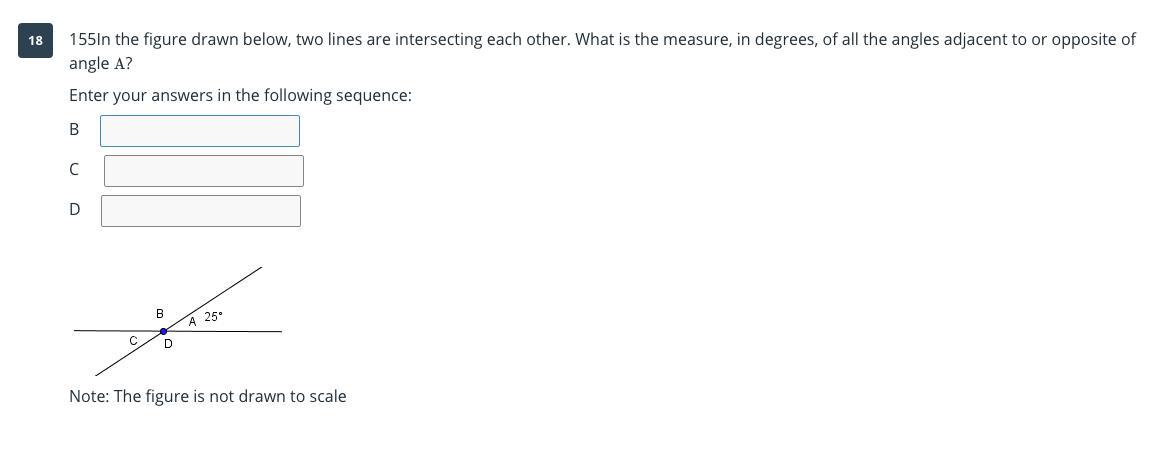Select the angle D label in the diagram
Viewport: 1158px width, 449px height.
[x=168, y=344]
